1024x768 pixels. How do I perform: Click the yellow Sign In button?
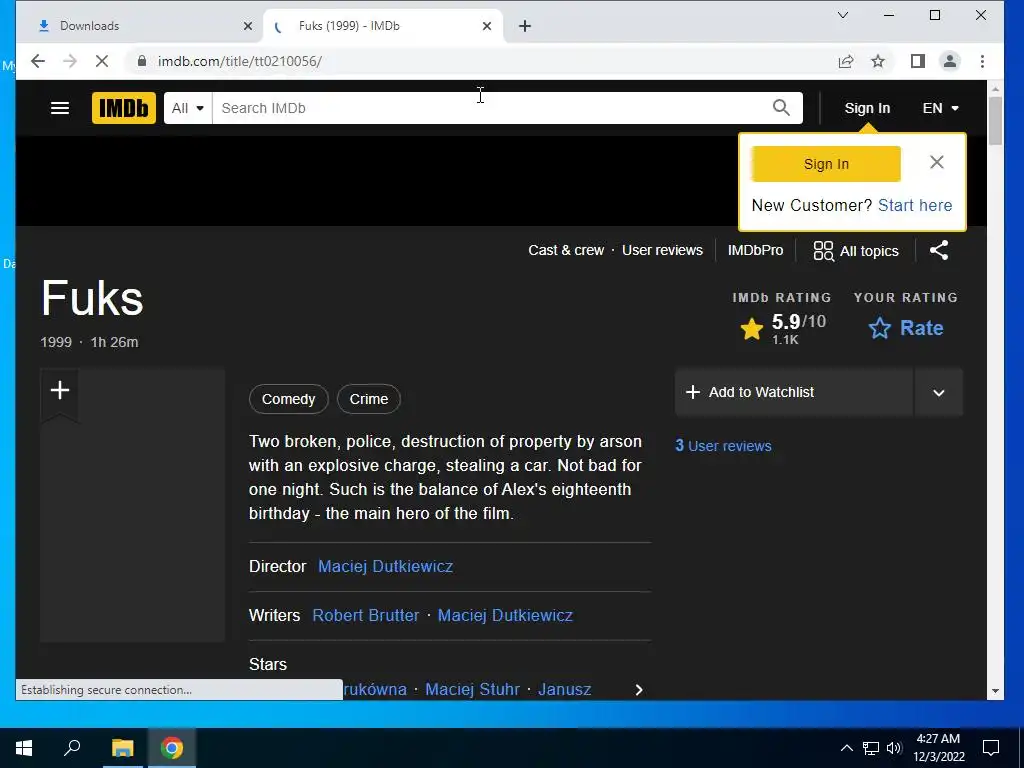[x=826, y=164]
